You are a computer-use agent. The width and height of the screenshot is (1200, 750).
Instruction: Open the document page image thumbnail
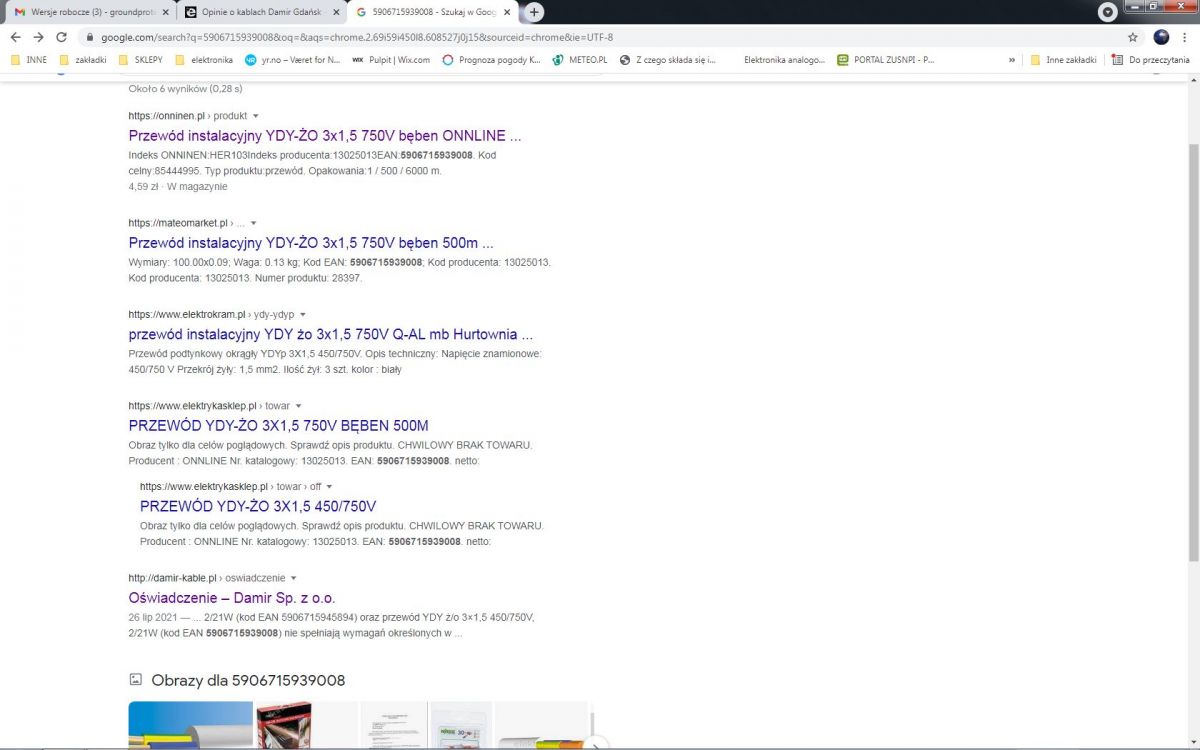point(393,725)
